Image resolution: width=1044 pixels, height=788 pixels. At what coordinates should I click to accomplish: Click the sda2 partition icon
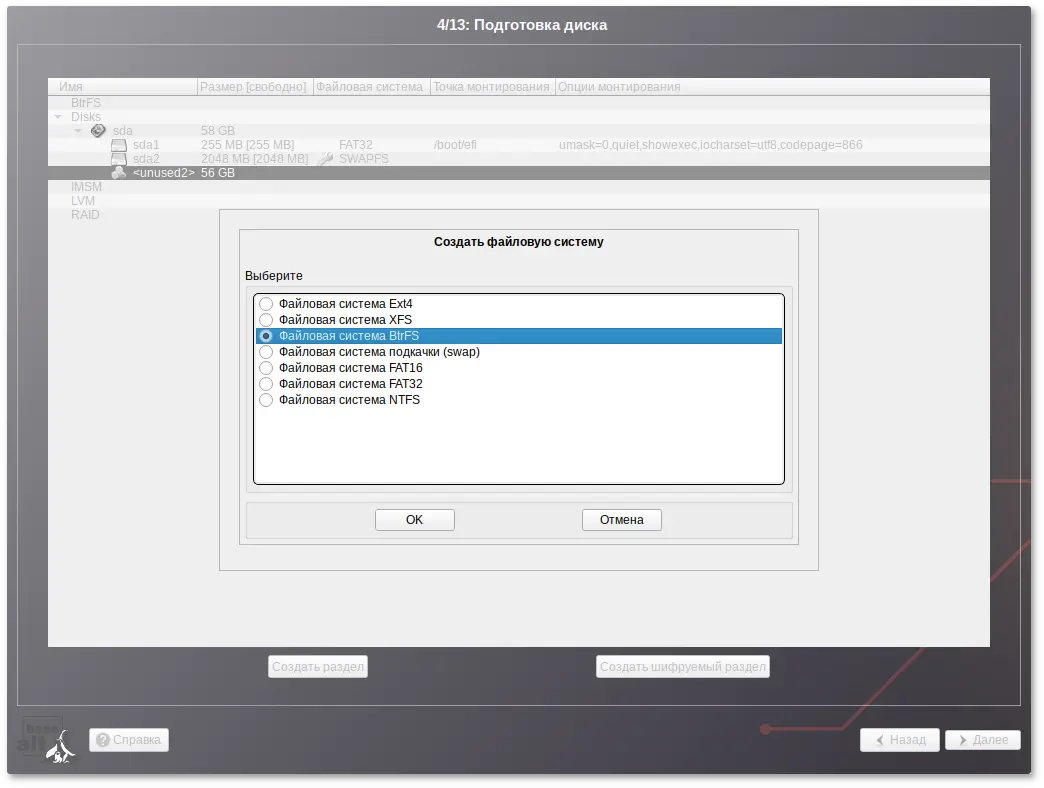[119, 159]
